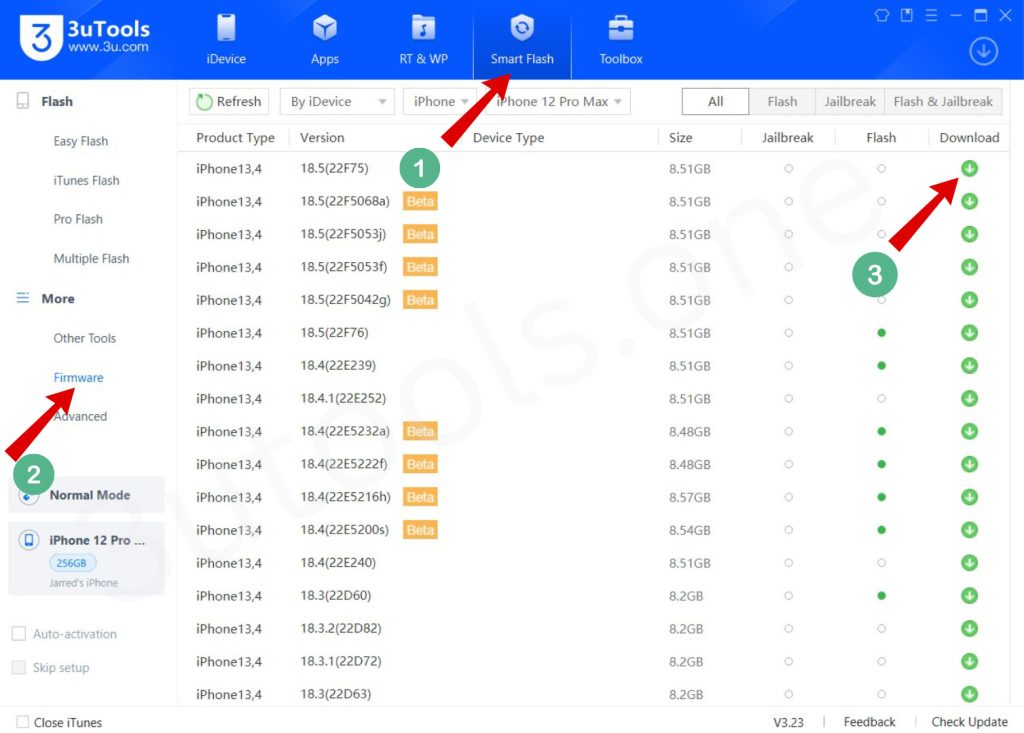Download firmware 18.5(22F5042g)
Image resolution: width=1024 pixels, height=733 pixels.
(969, 300)
